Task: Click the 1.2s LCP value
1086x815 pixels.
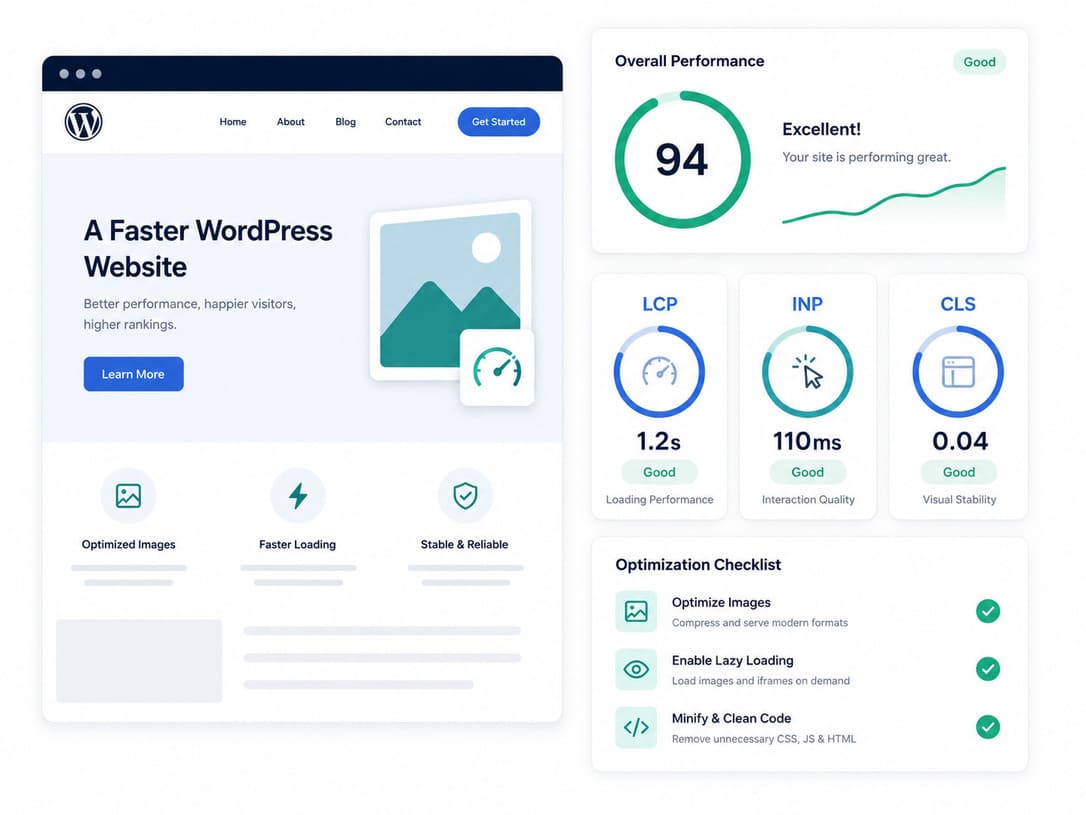Action: pyautogui.click(x=659, y=441)
